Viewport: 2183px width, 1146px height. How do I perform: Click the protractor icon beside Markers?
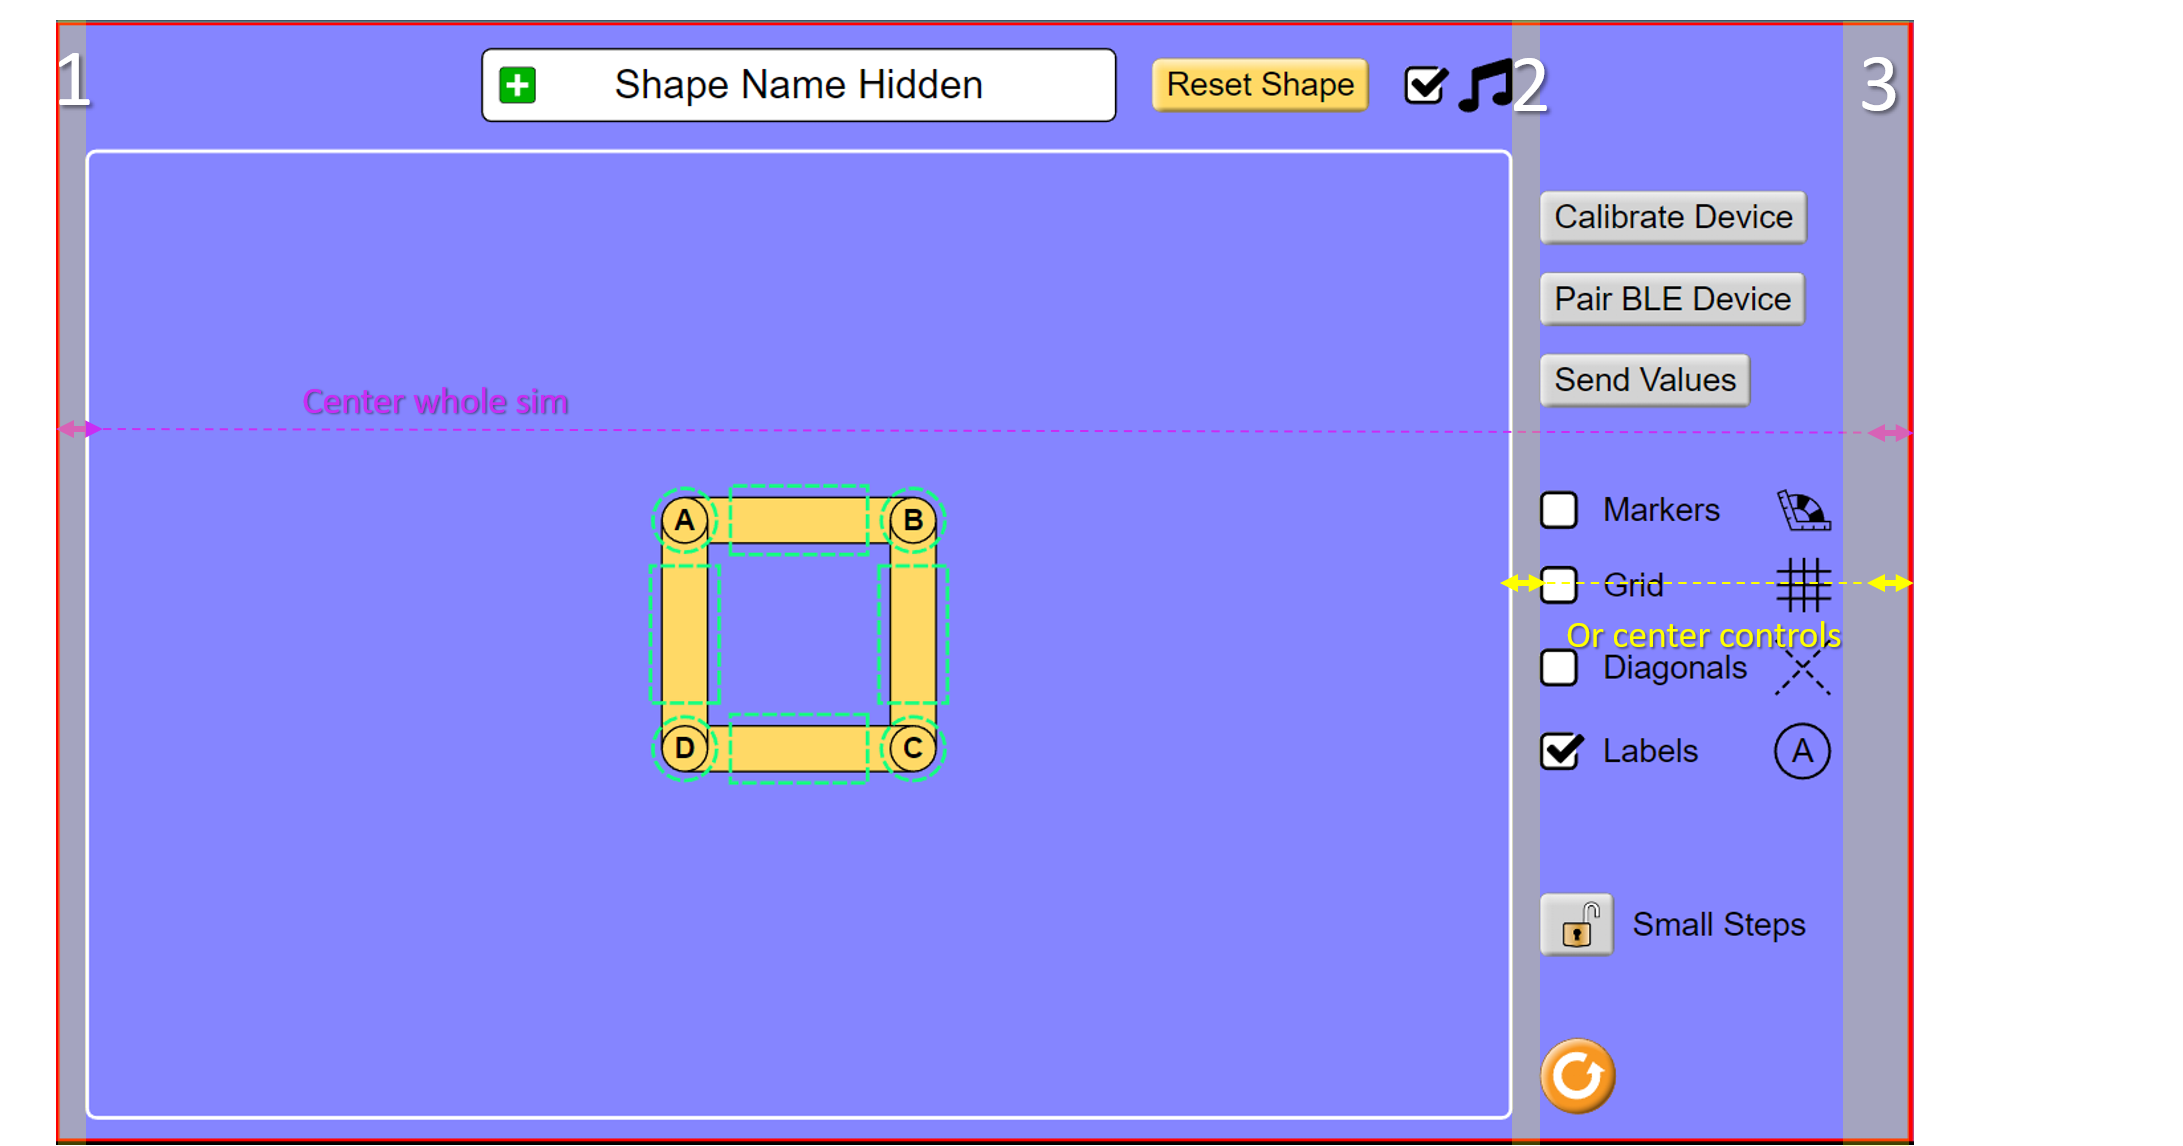pos(1801,510)
